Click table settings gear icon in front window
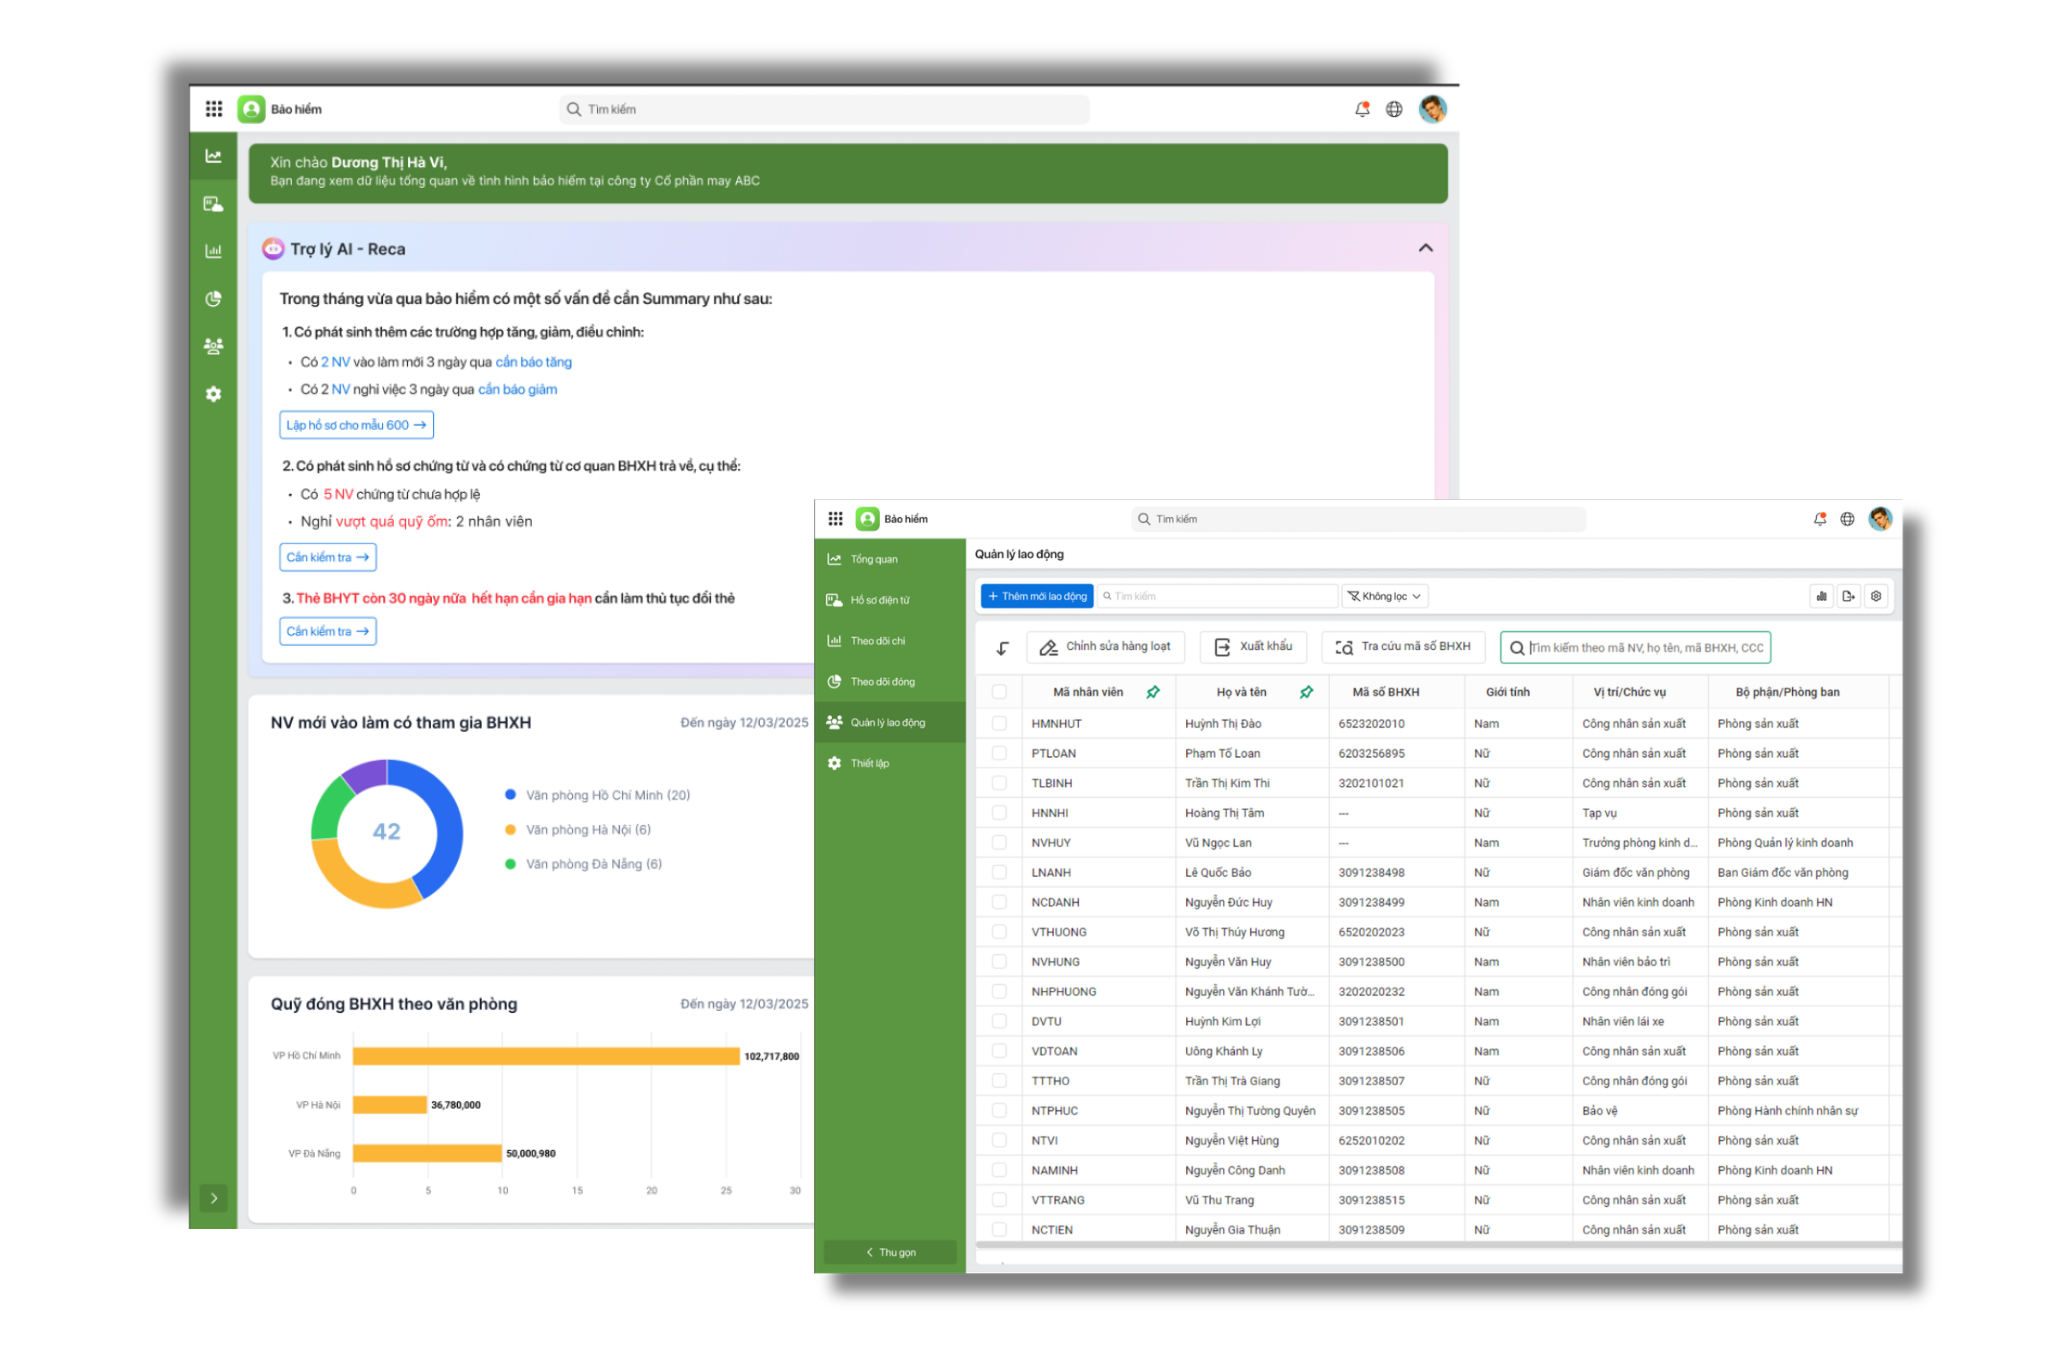 click(1876, 596)
